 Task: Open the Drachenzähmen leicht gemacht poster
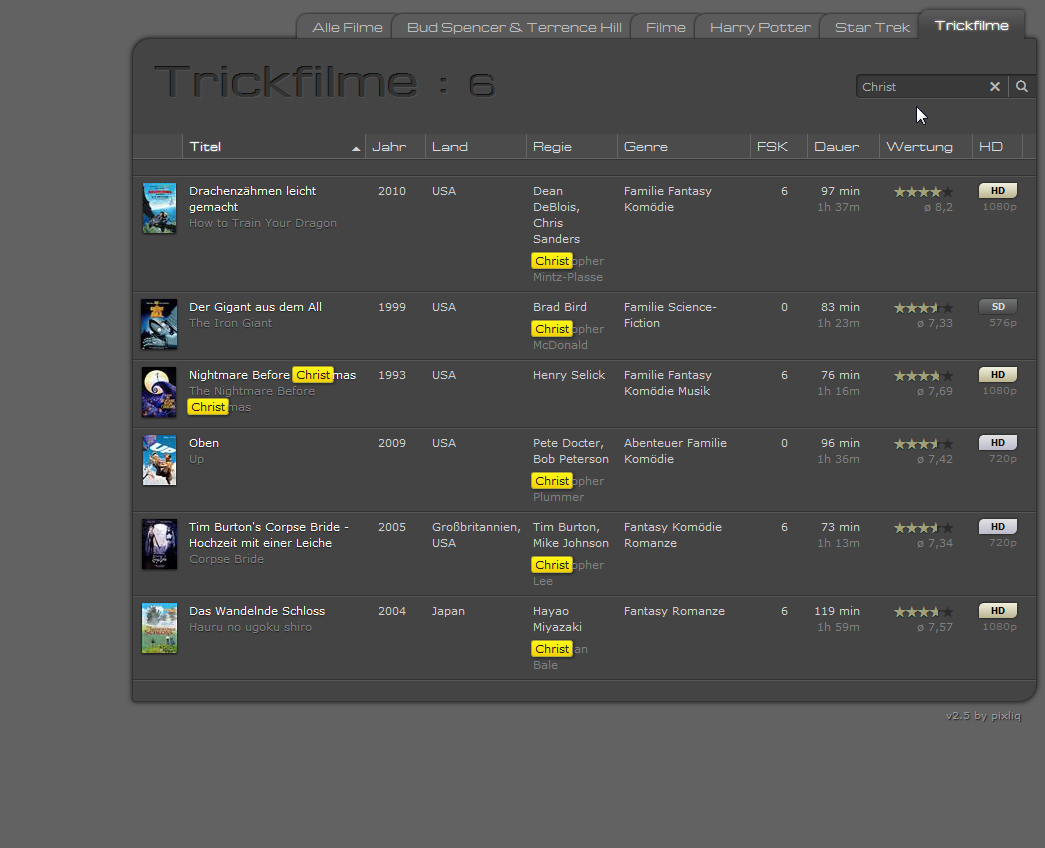(x=159, y=208)
